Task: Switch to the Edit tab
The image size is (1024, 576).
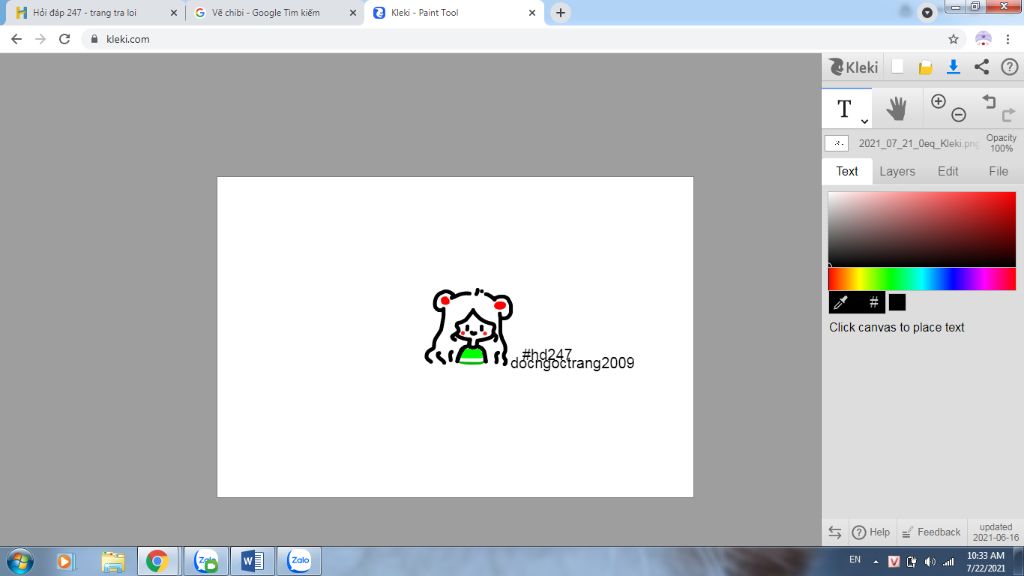Action: (948, 171)
